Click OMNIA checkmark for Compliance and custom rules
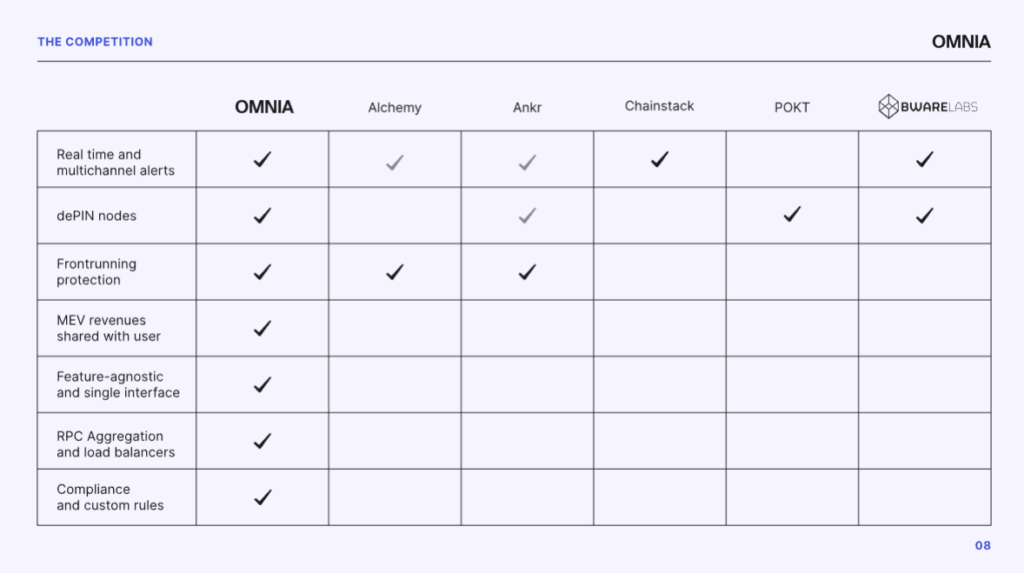The image size is (1024, 573). tap(263, 497)
